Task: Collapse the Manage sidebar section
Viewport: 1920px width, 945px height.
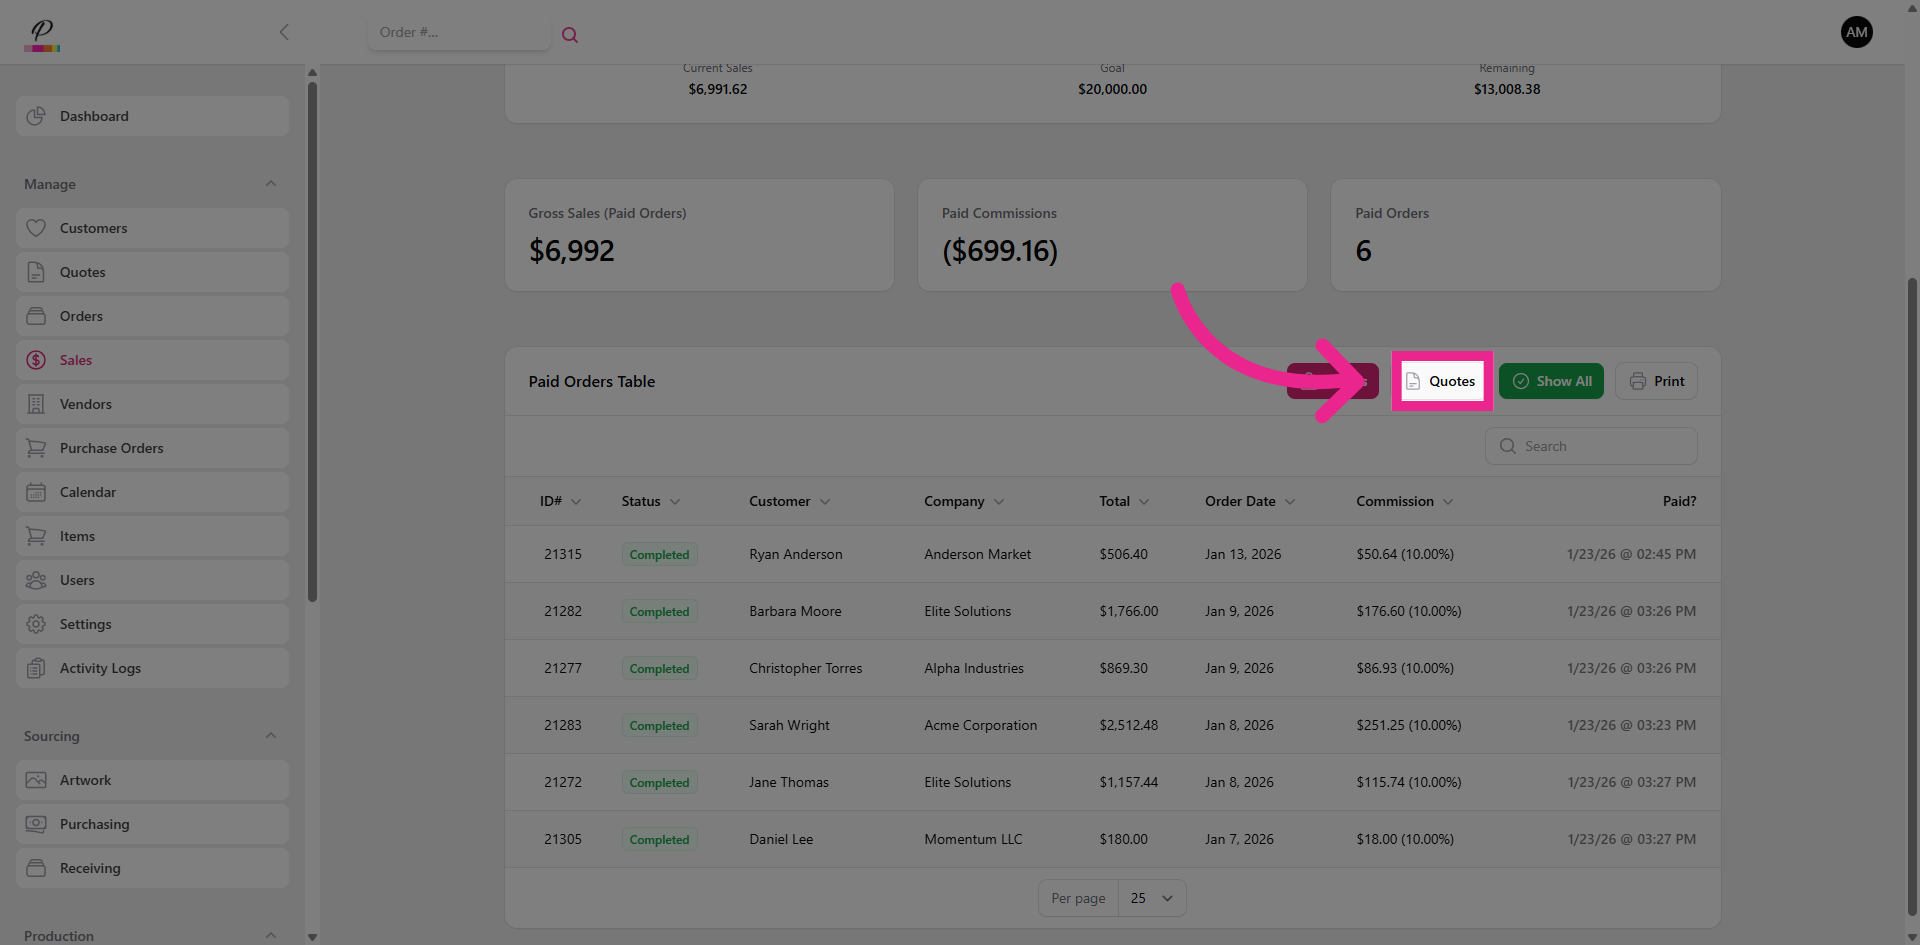Action: point(271,184)
